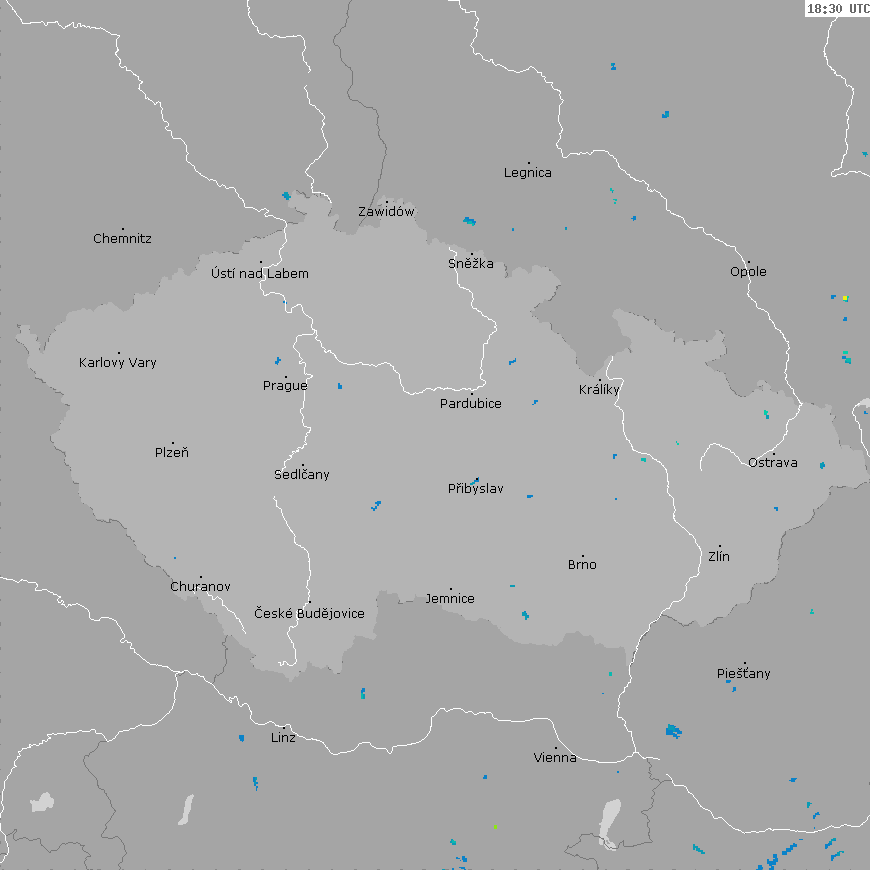Click the Plzeň city label

coord(172,453)
